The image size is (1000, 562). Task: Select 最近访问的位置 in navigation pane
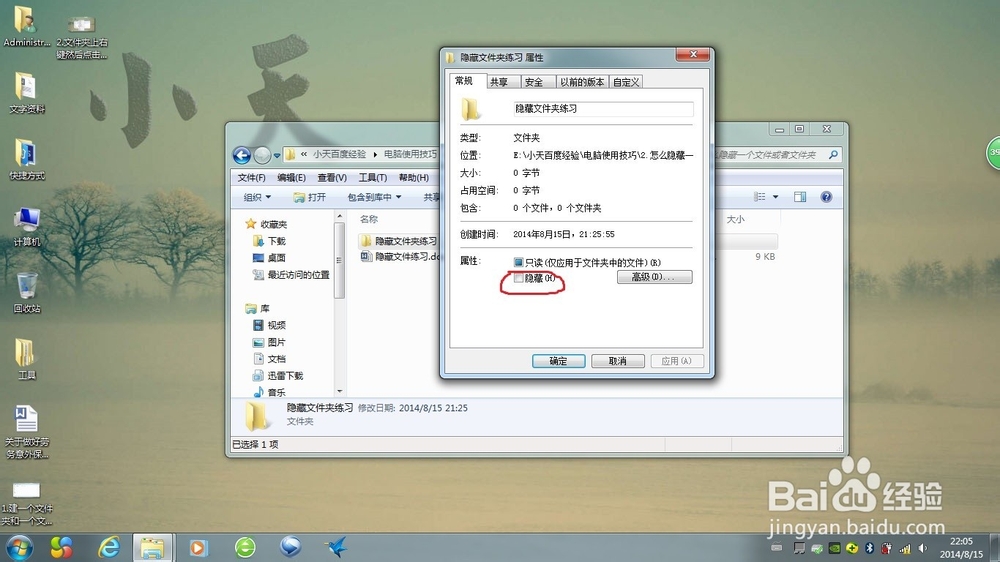pyautogui.click(x=291, y=274)
